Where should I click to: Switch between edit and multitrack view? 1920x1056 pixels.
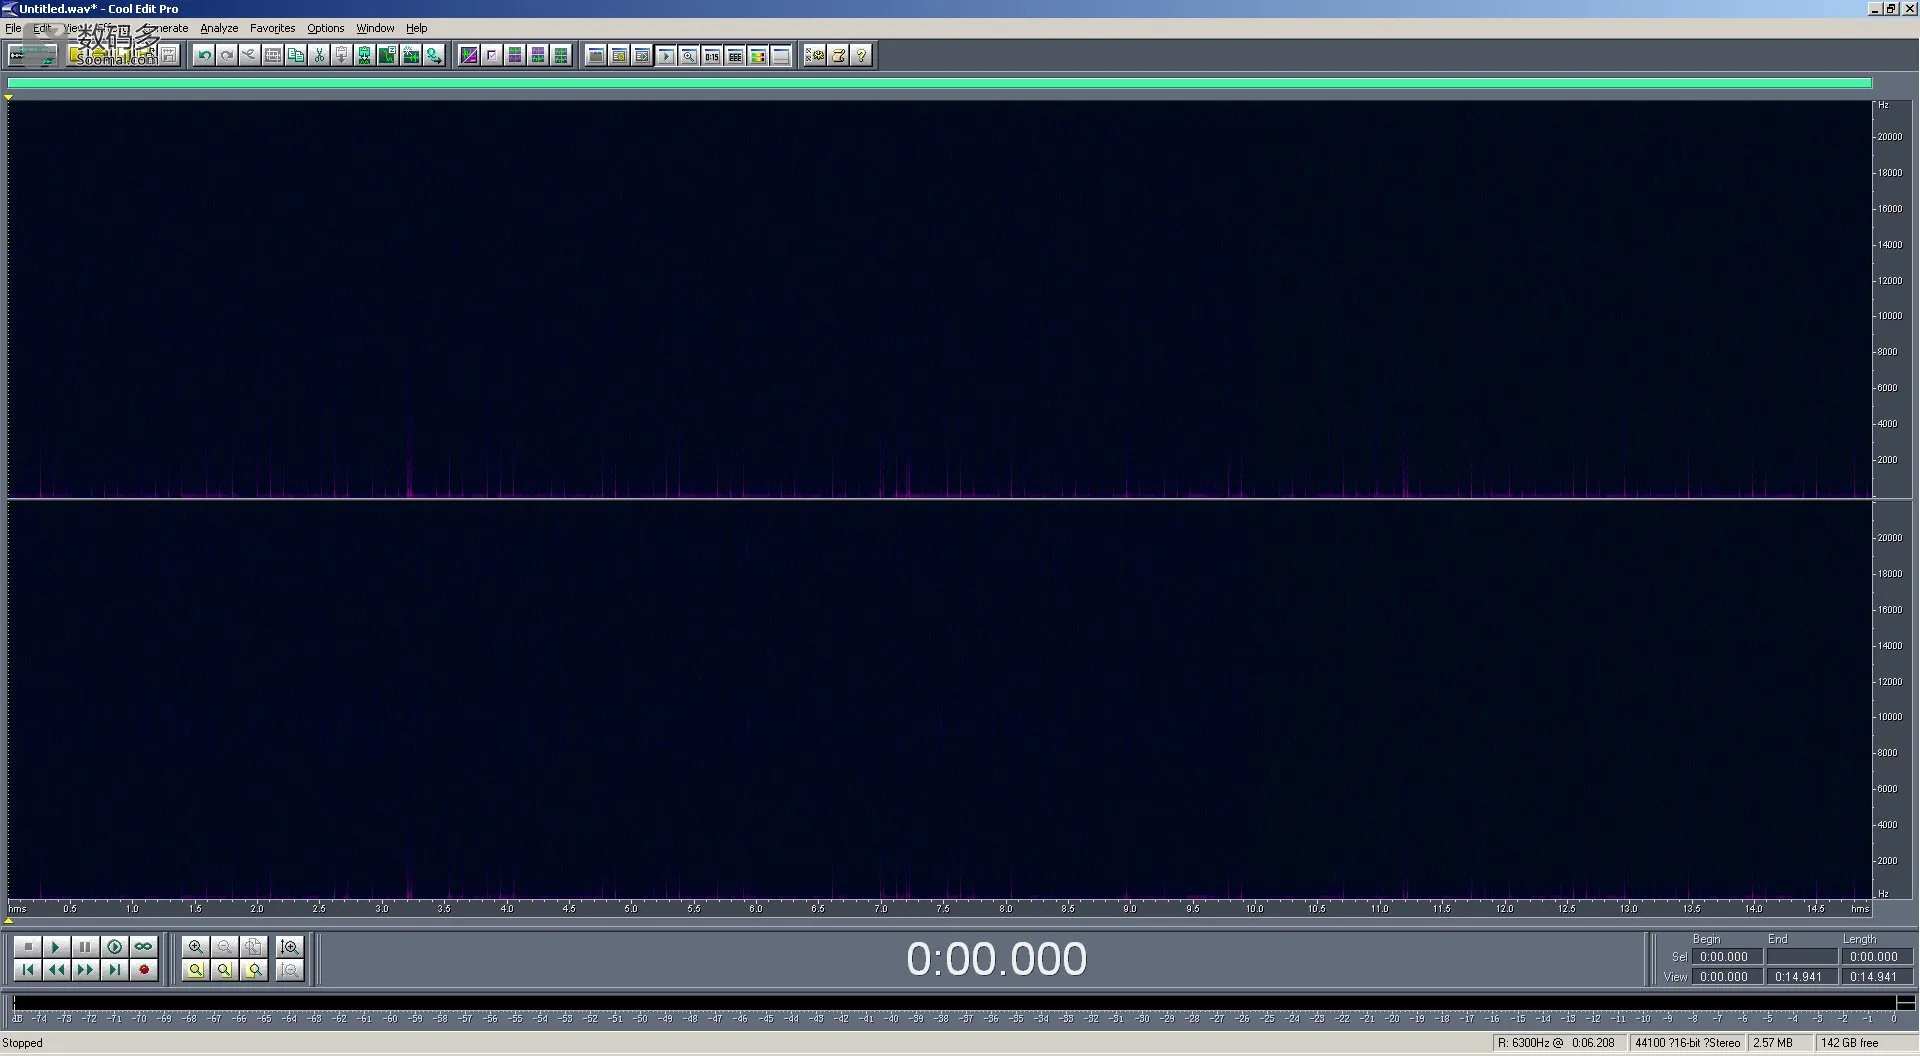[x=32, y=55]
